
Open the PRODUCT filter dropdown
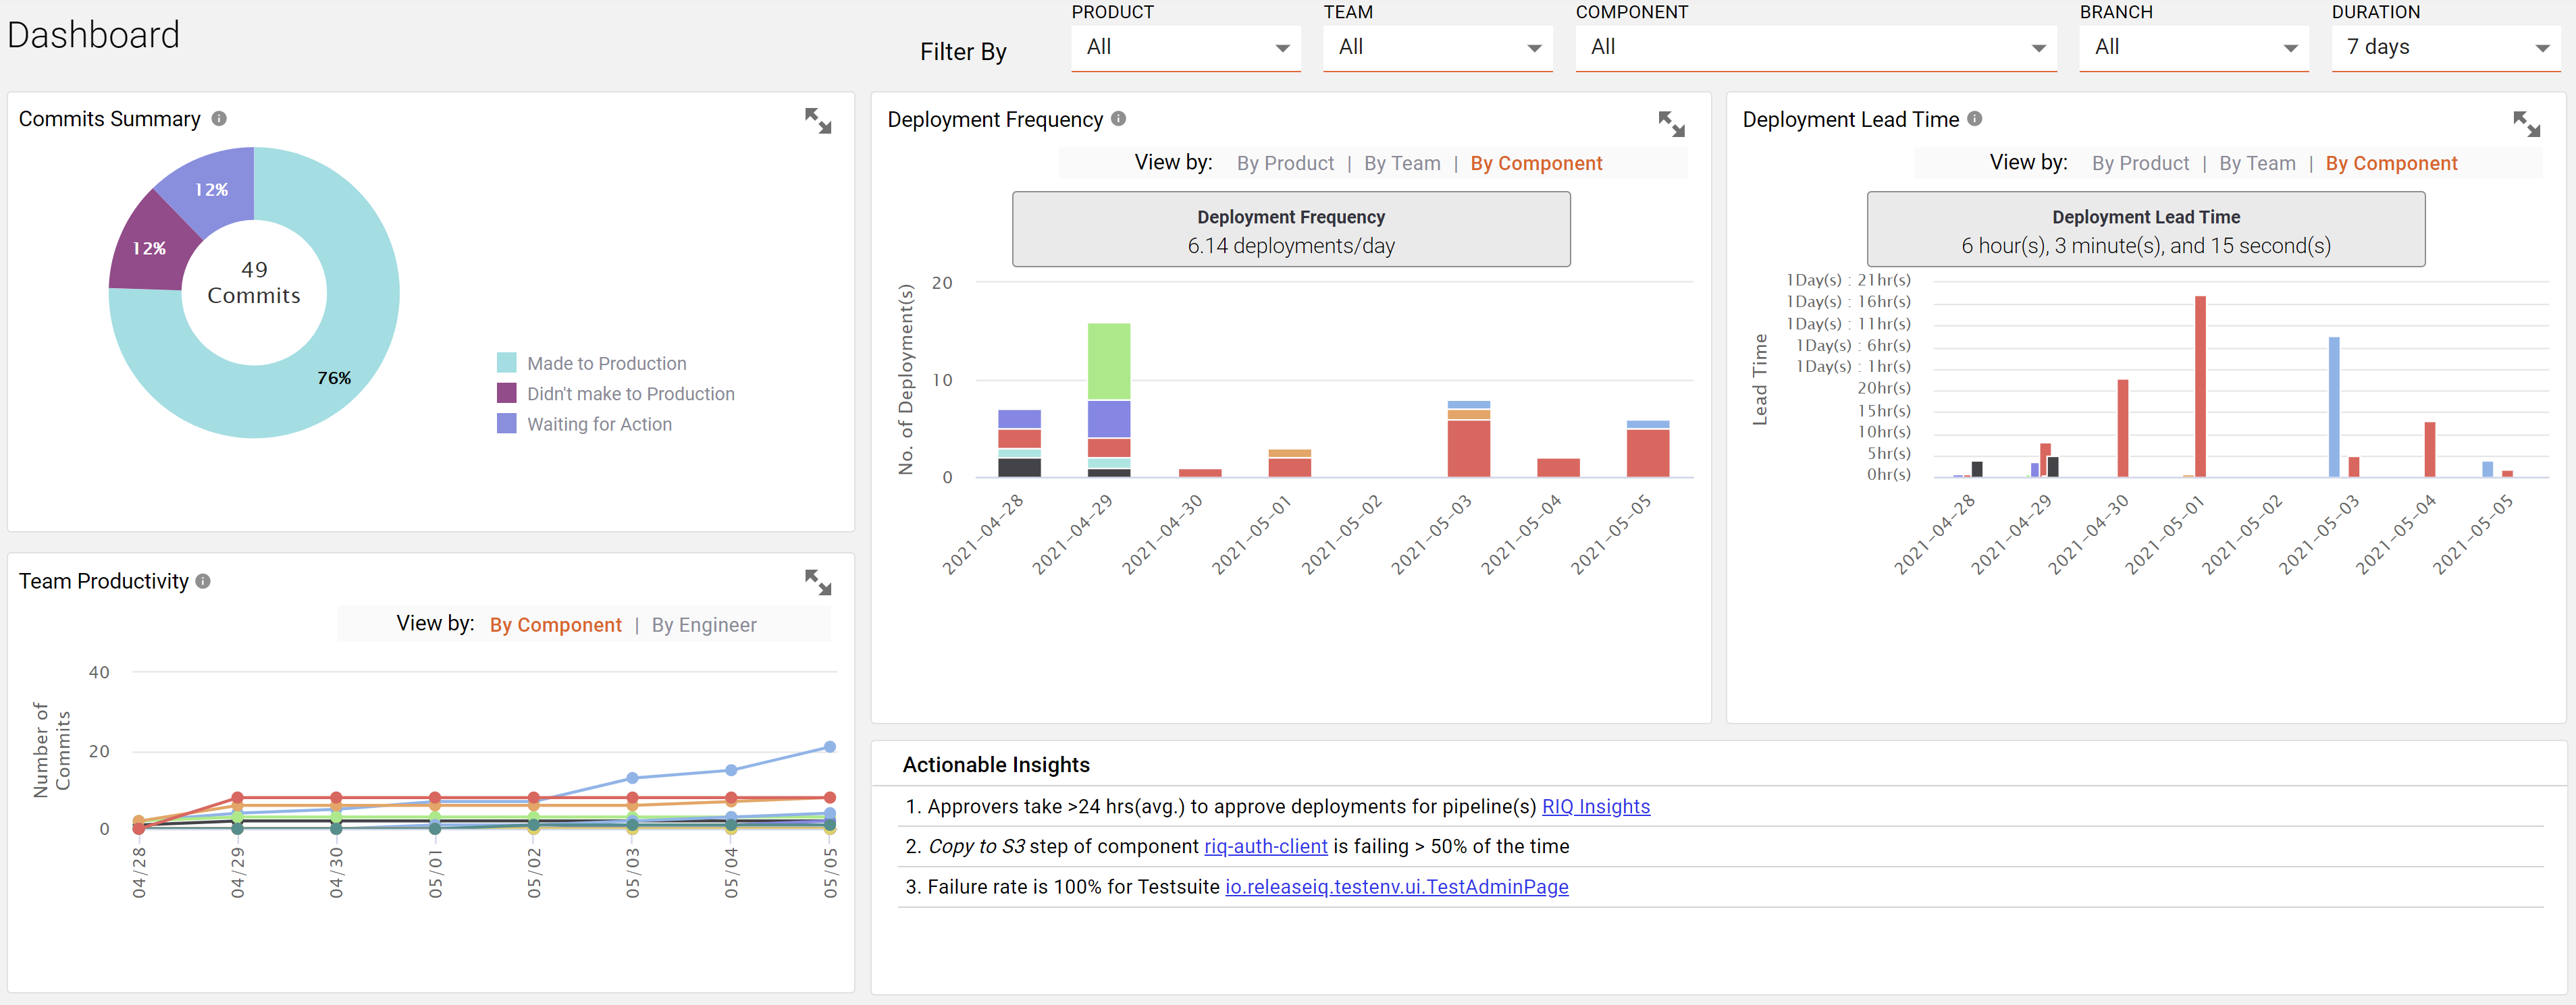coord(1185,47)
